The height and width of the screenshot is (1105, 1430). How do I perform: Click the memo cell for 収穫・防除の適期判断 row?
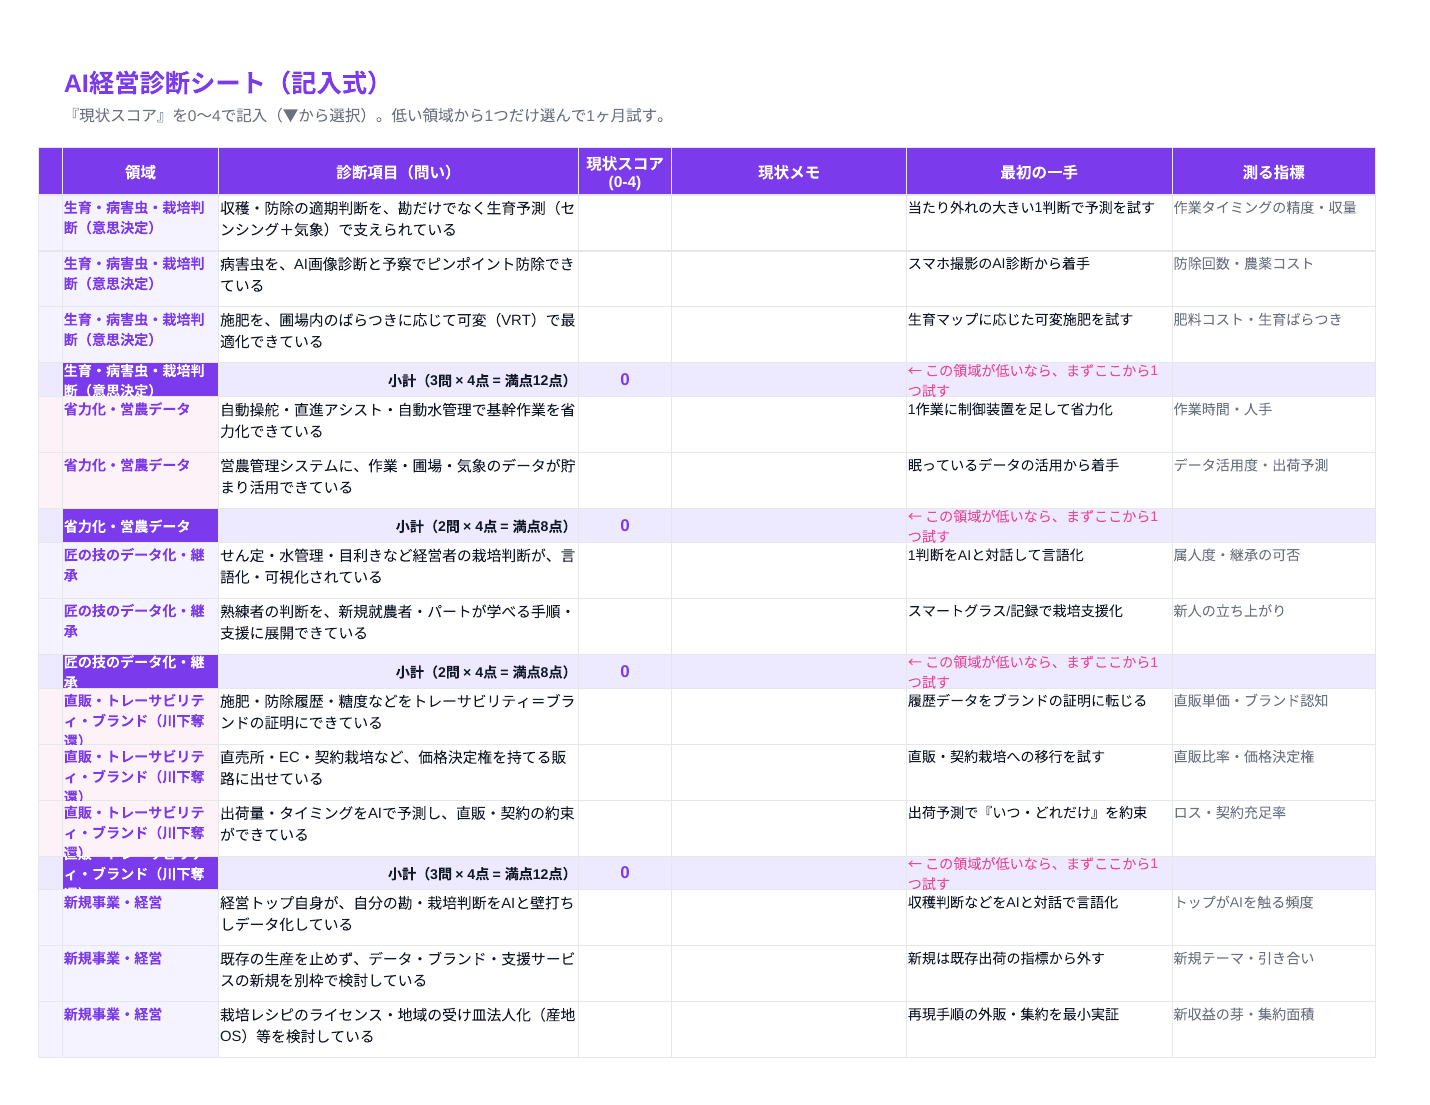[x=789, y=223]
